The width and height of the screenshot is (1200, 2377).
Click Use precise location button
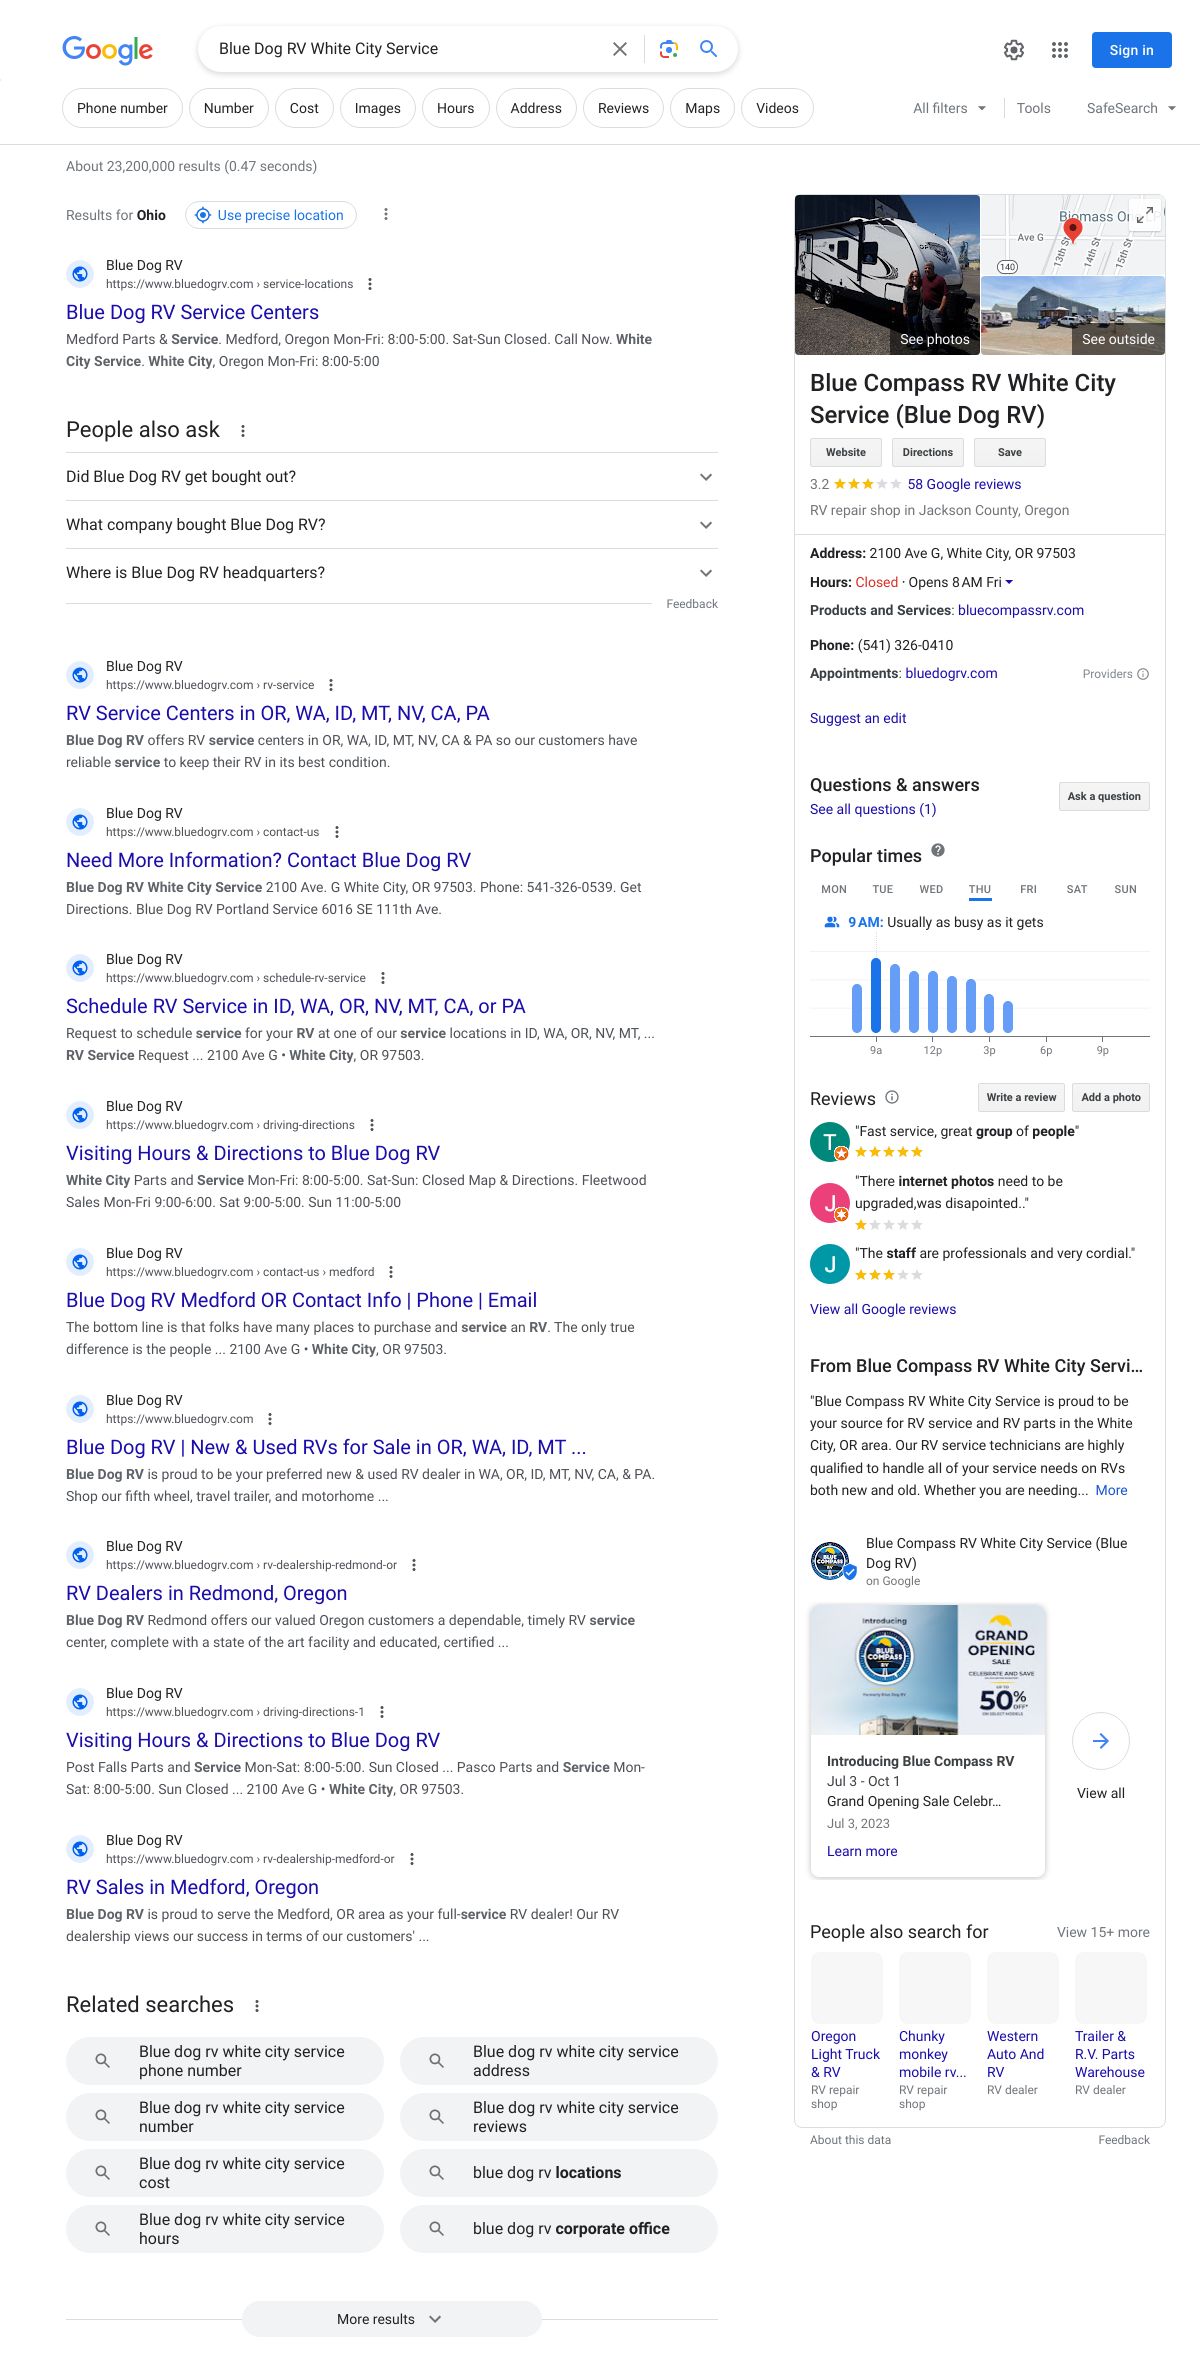[x=271, y=215]
